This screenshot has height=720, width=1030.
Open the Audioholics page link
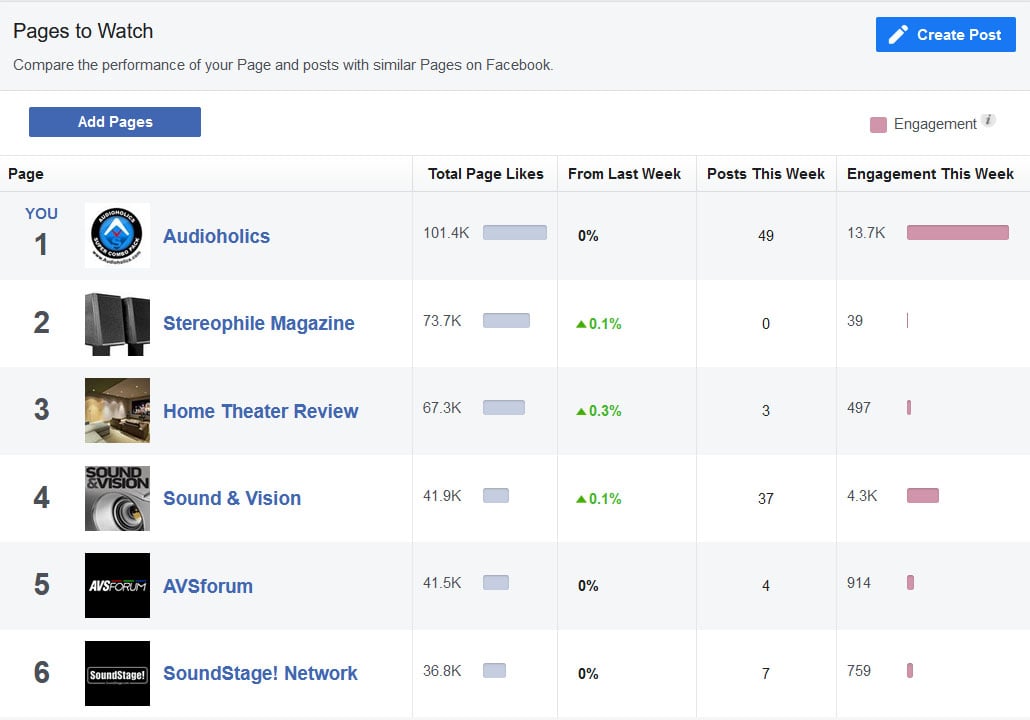click(x=216, y=236)
